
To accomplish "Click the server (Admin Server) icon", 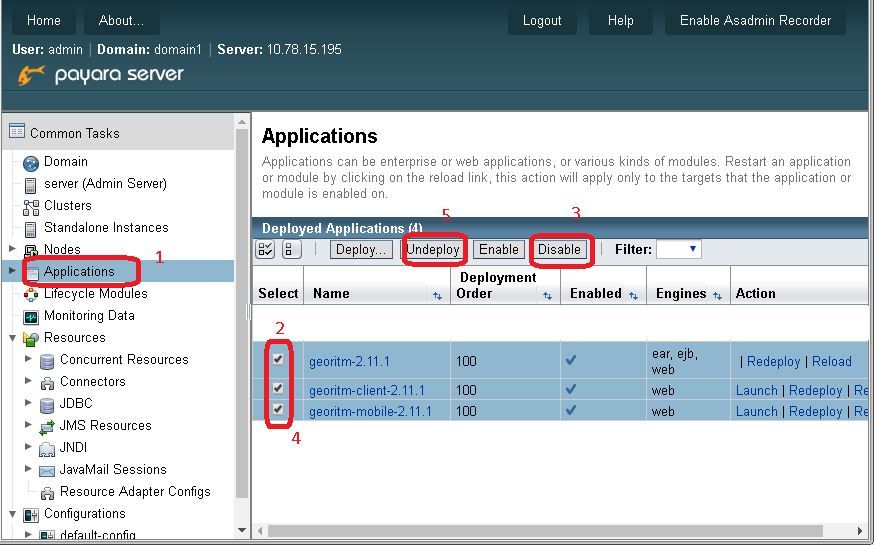I will 31,184.
